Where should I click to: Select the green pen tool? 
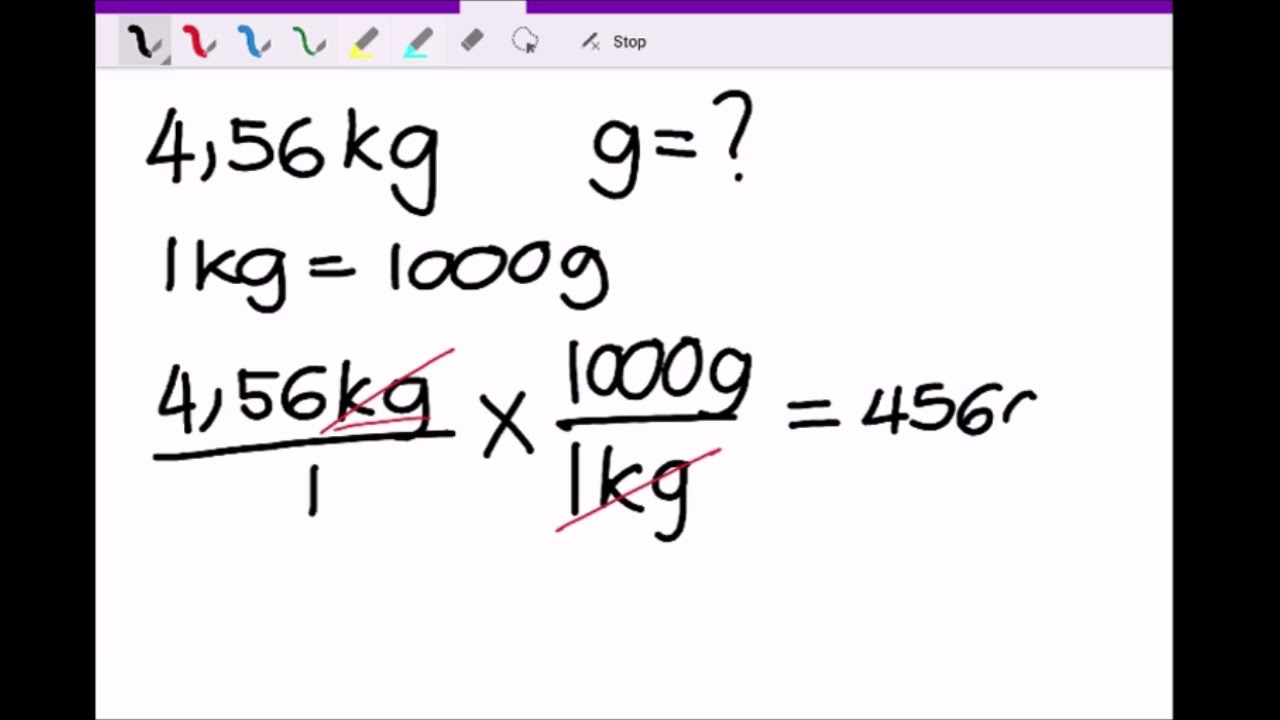(x=308, y=42)
